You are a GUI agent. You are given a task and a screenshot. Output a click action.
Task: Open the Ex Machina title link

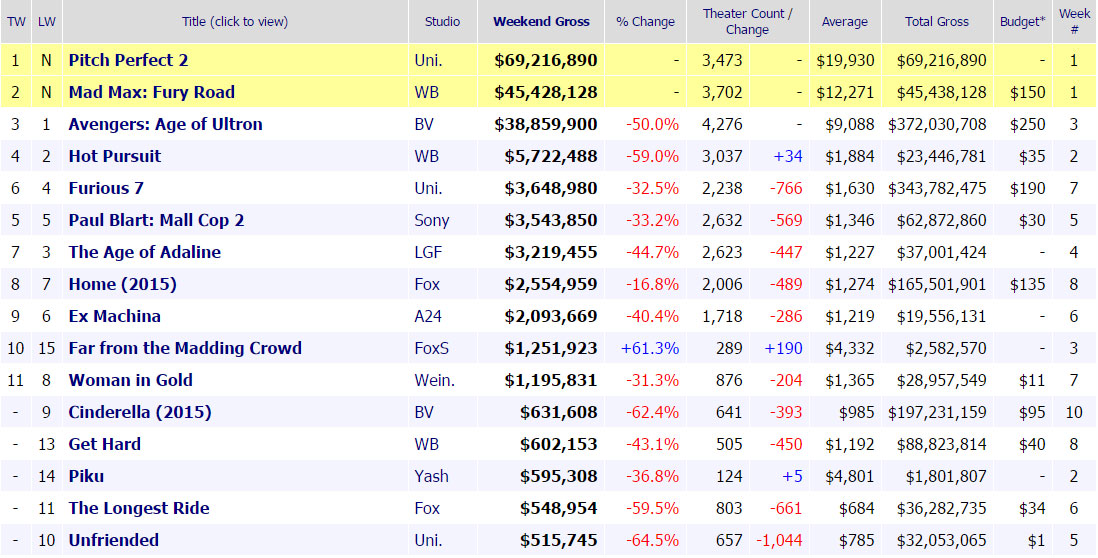click(x=114, y=316)
